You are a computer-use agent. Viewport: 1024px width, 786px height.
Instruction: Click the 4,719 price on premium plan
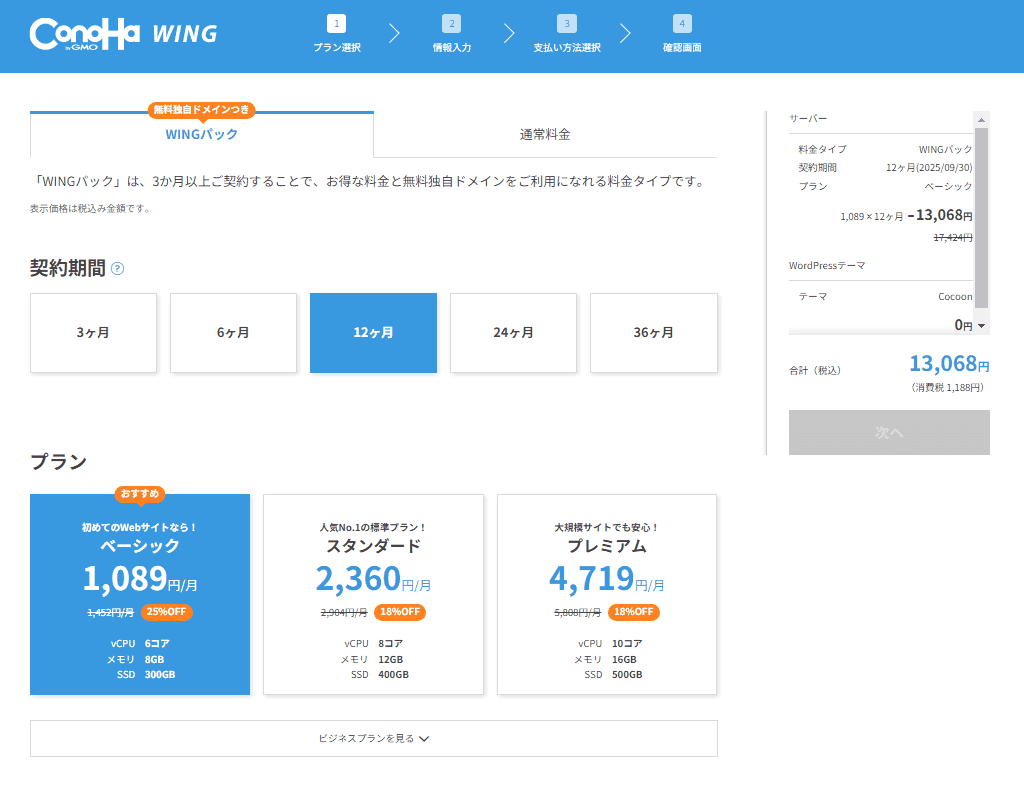(x=592, y=578)
